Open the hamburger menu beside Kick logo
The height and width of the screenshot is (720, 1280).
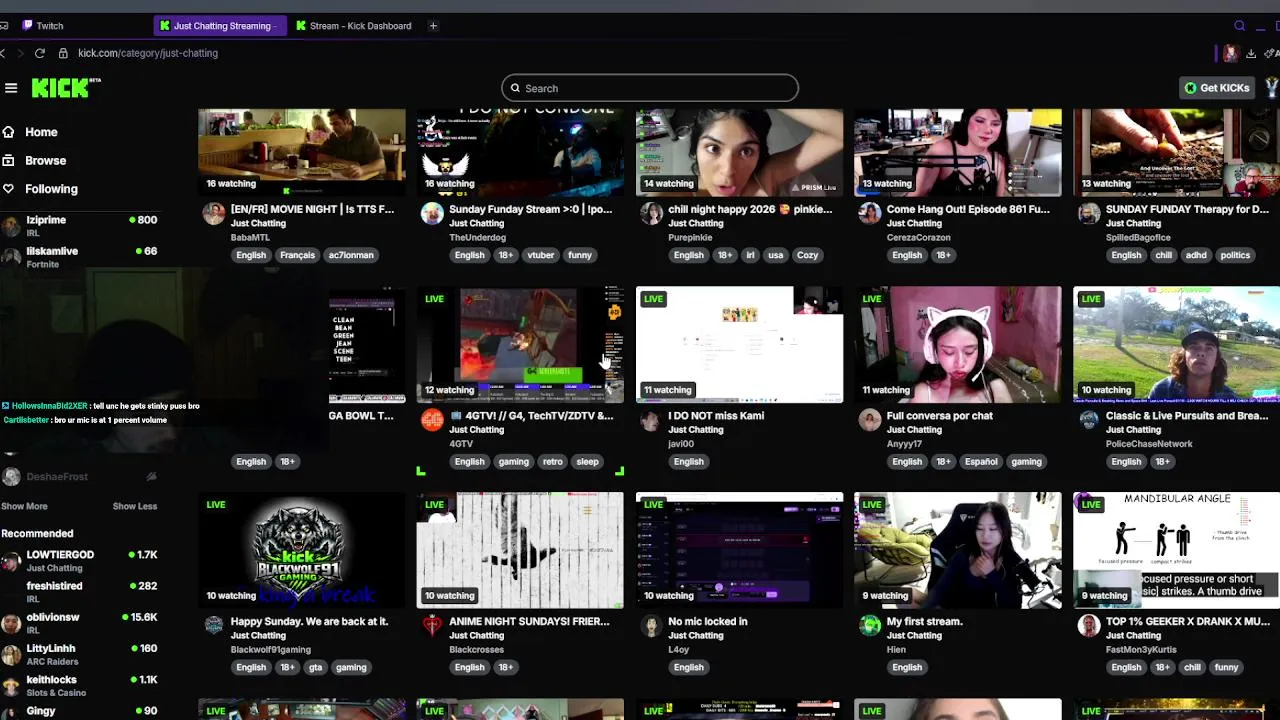tap(11, 88)
